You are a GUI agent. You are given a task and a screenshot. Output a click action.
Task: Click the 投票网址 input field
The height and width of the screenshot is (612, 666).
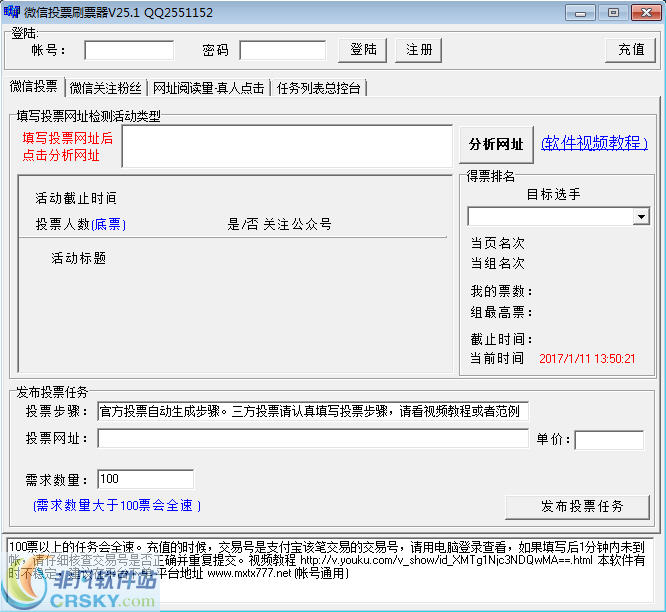tap(313, 438)
